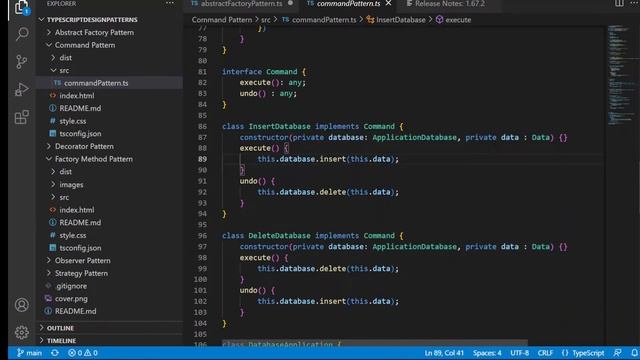Click the notifications bell icon

click(x=634, y=353)
